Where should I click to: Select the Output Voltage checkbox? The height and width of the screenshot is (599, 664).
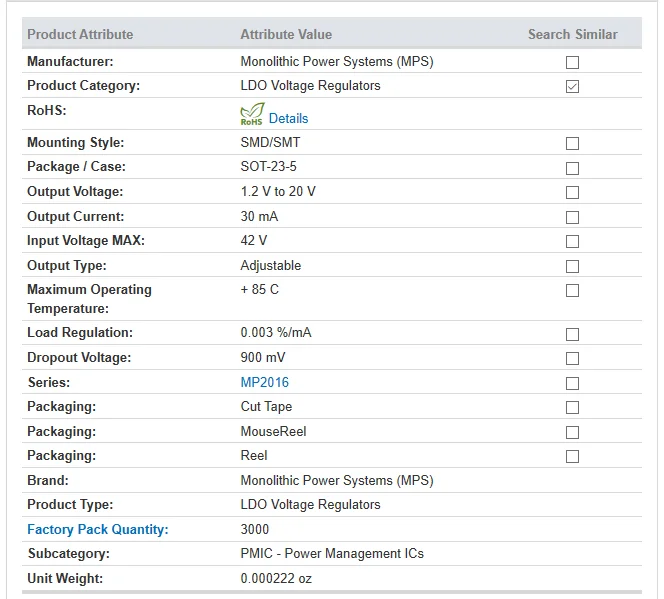(572, 192)
